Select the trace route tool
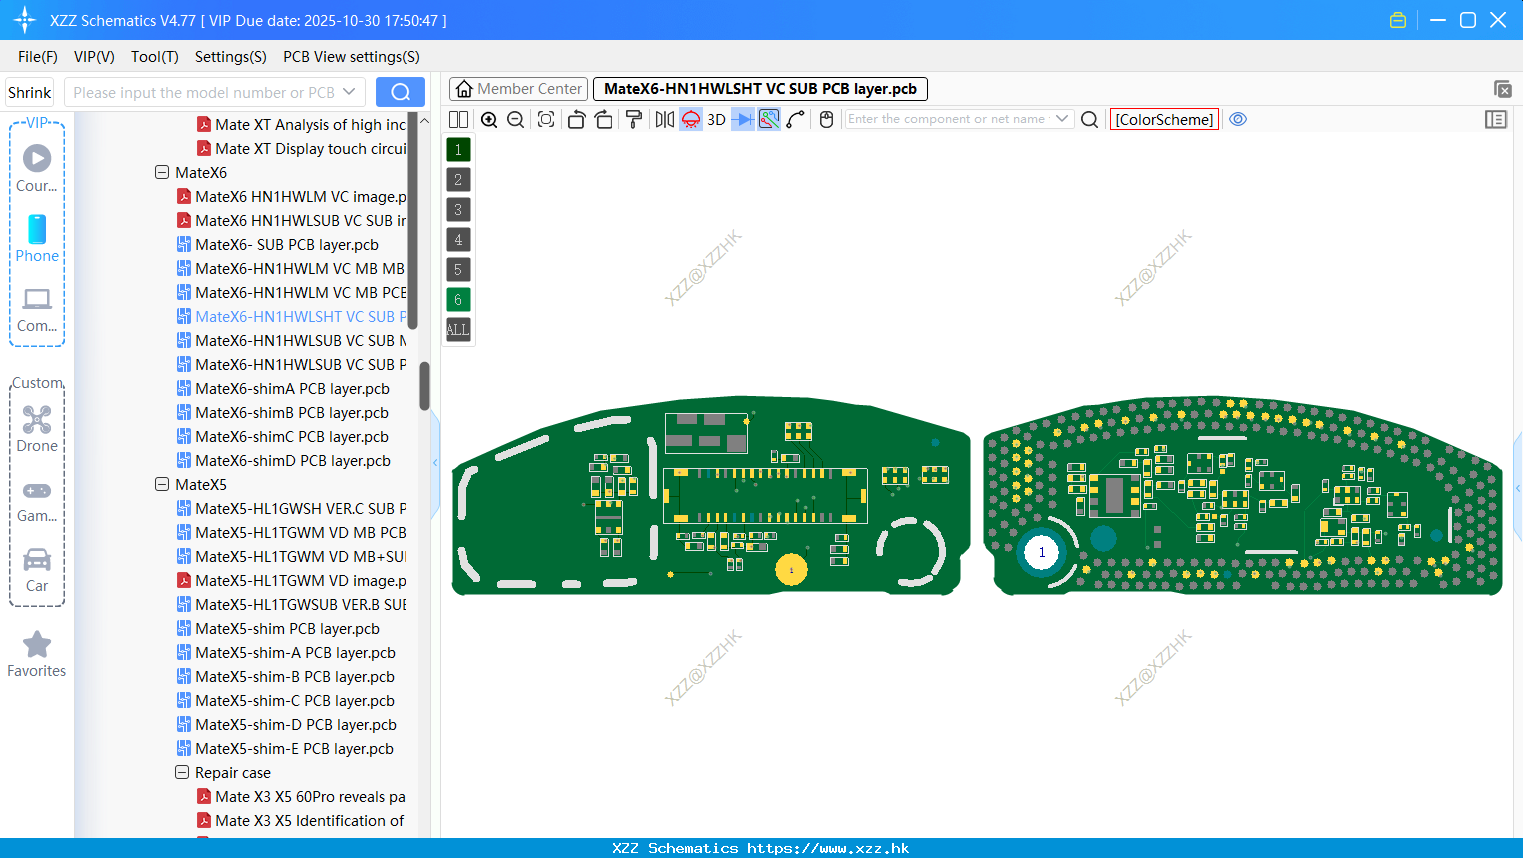 point(796,119)
